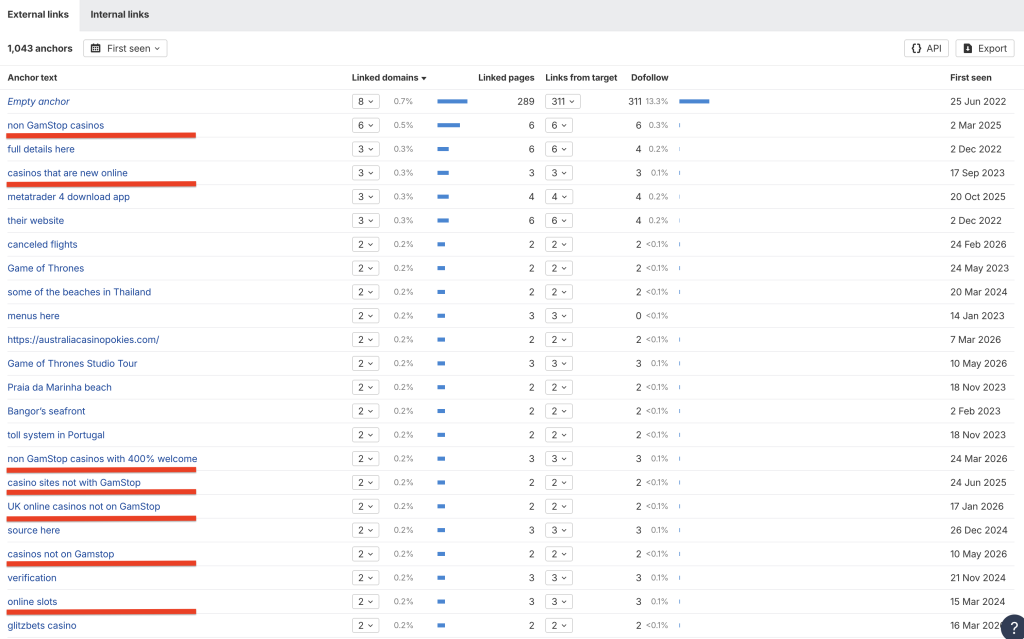This screenshot has height=639, width=1024.
Task: Expand linked domains for metatrader 4 download app
Action: [x=366, y=197]
